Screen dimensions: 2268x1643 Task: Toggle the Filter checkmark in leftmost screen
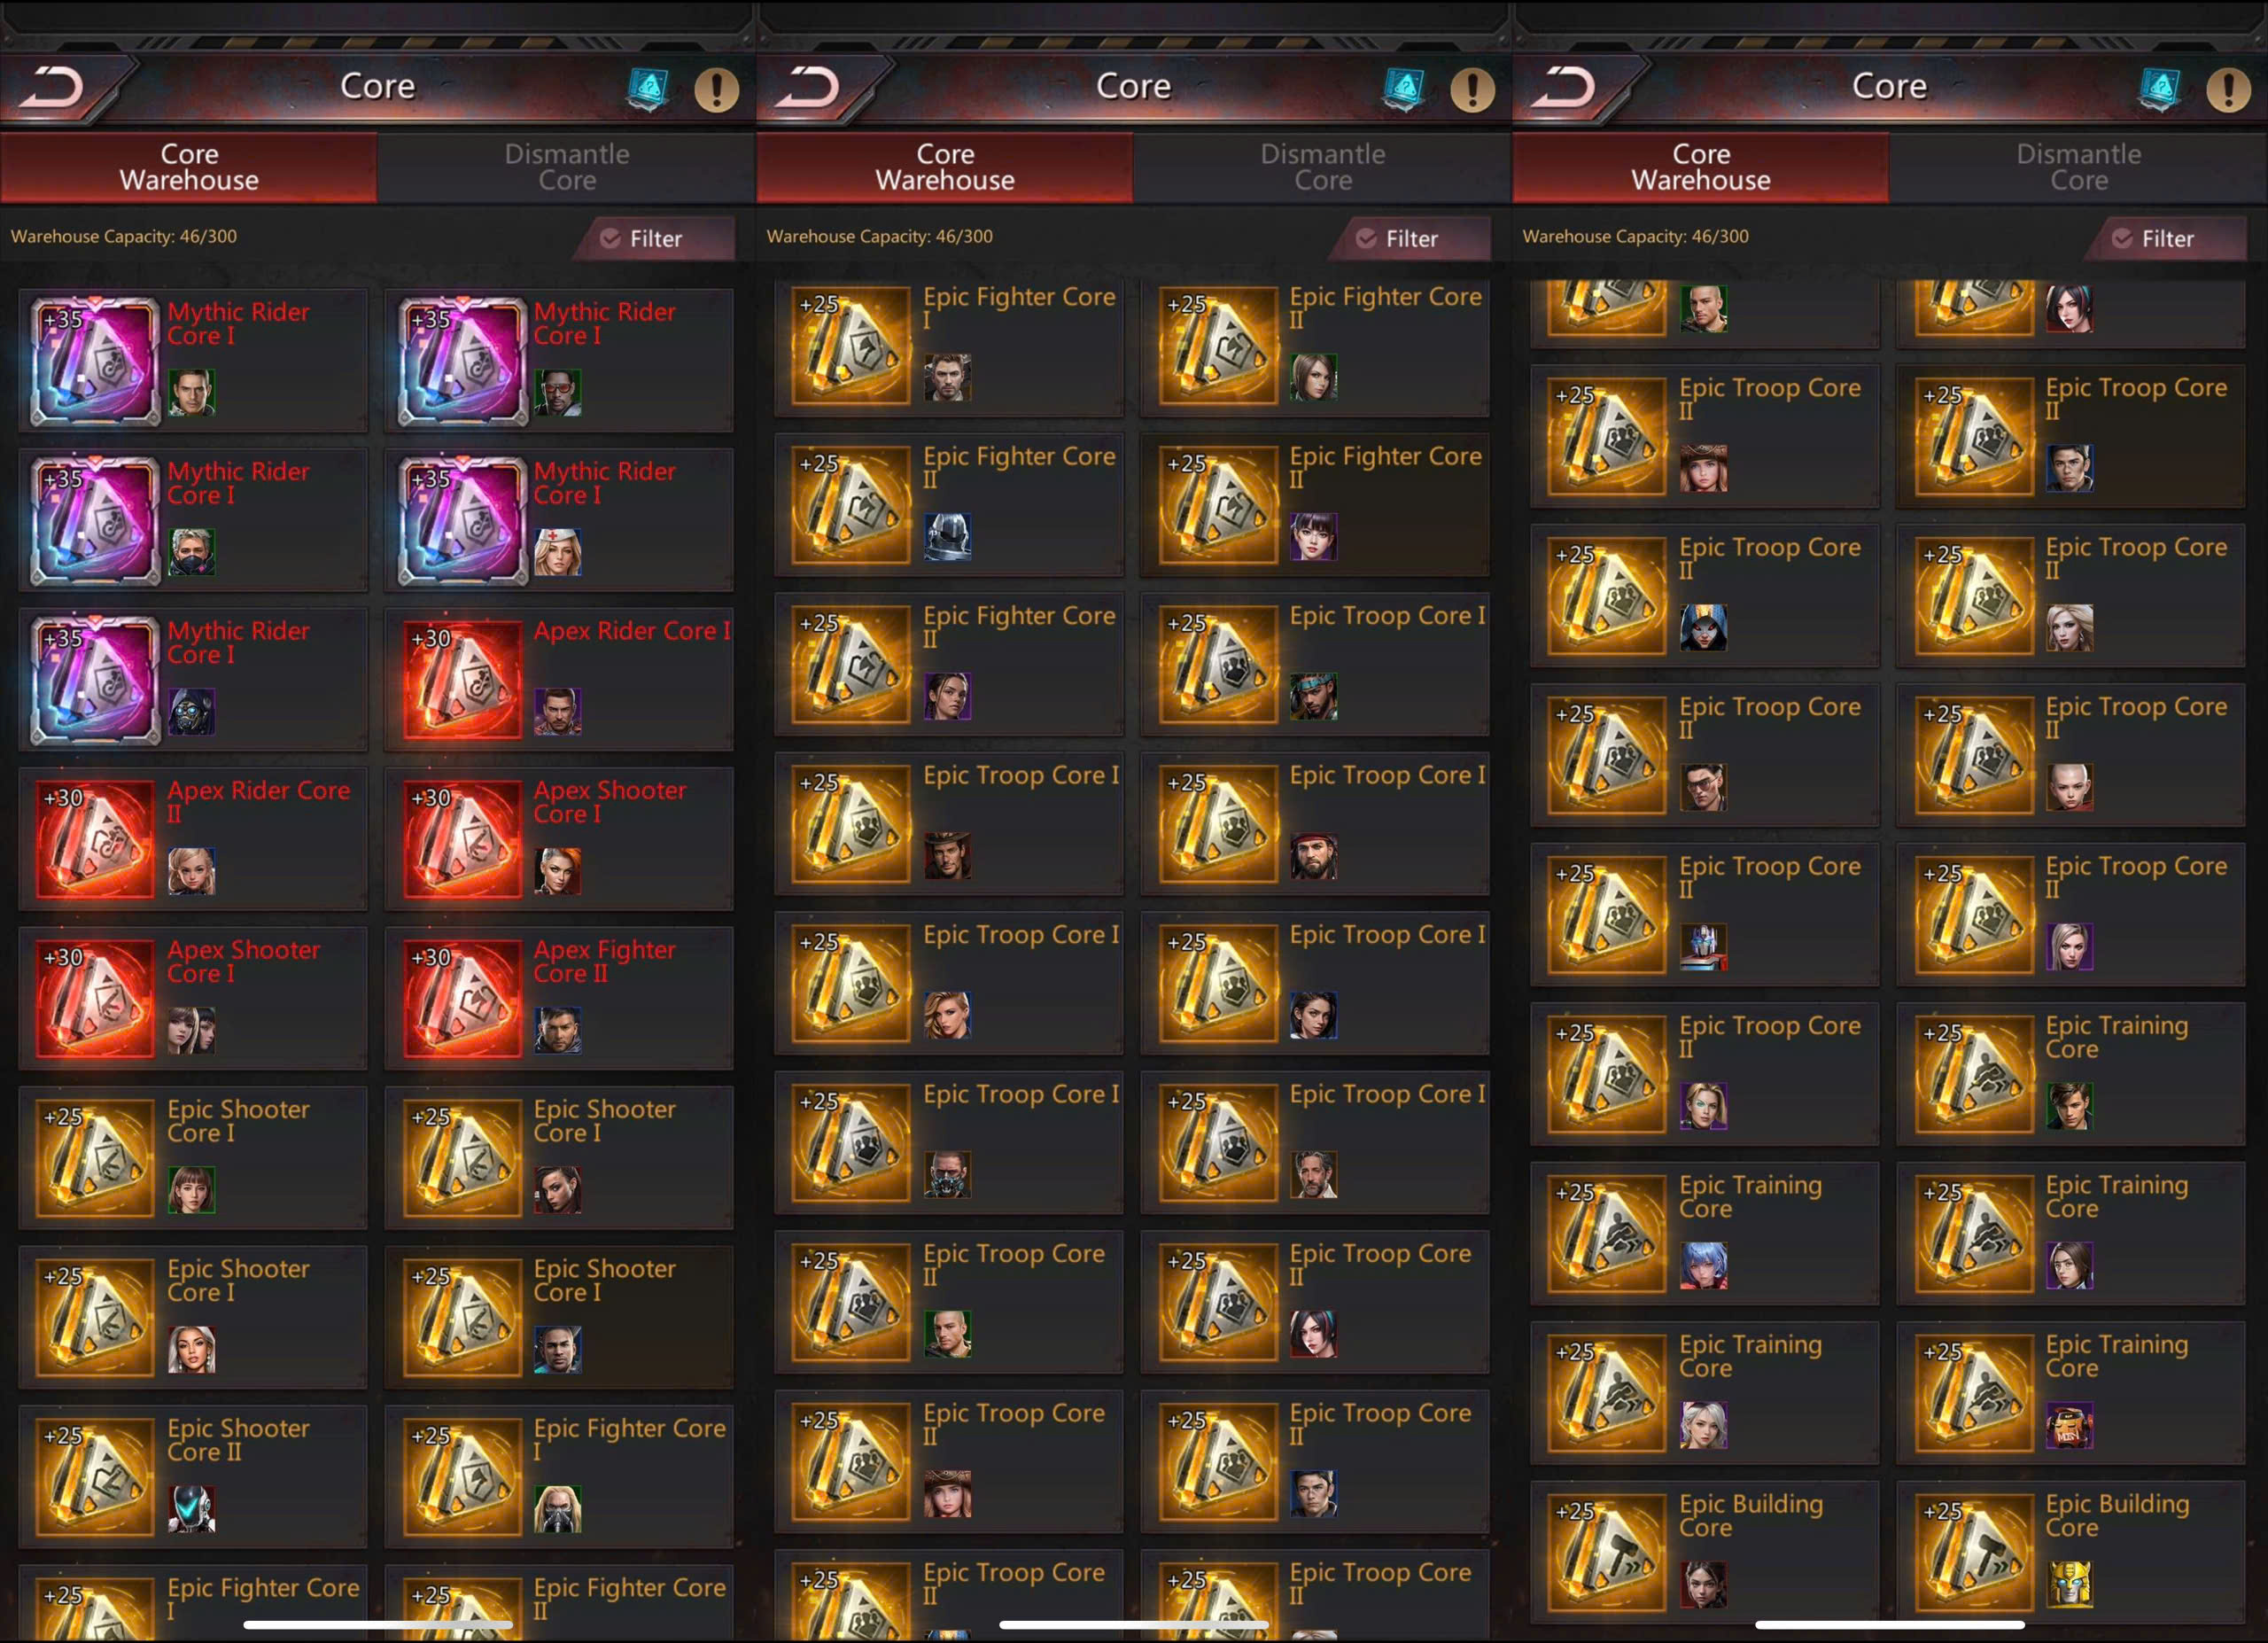coord(610,238)
